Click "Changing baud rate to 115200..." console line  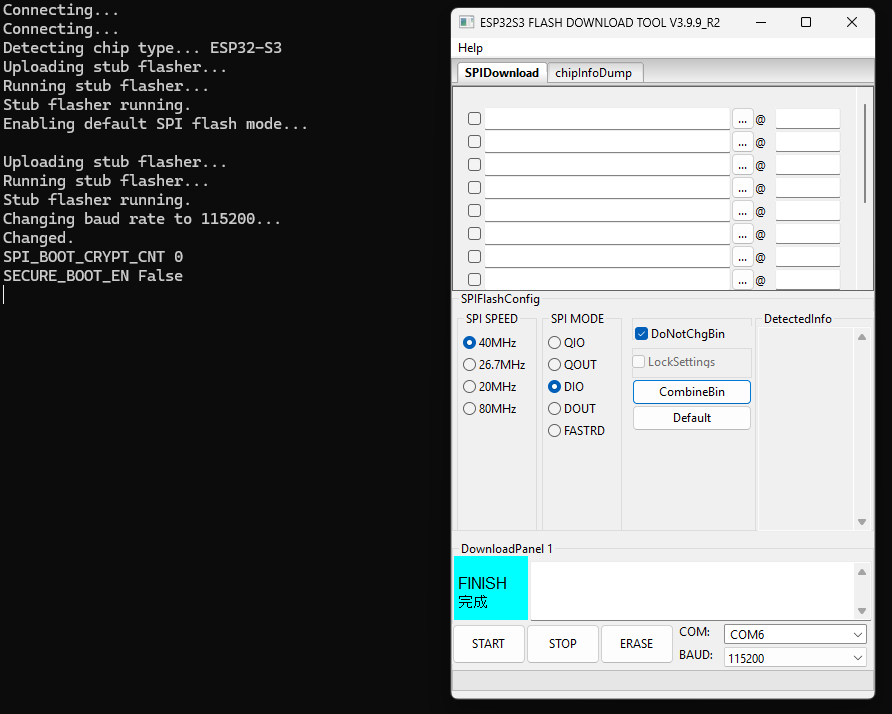point(142,219)
